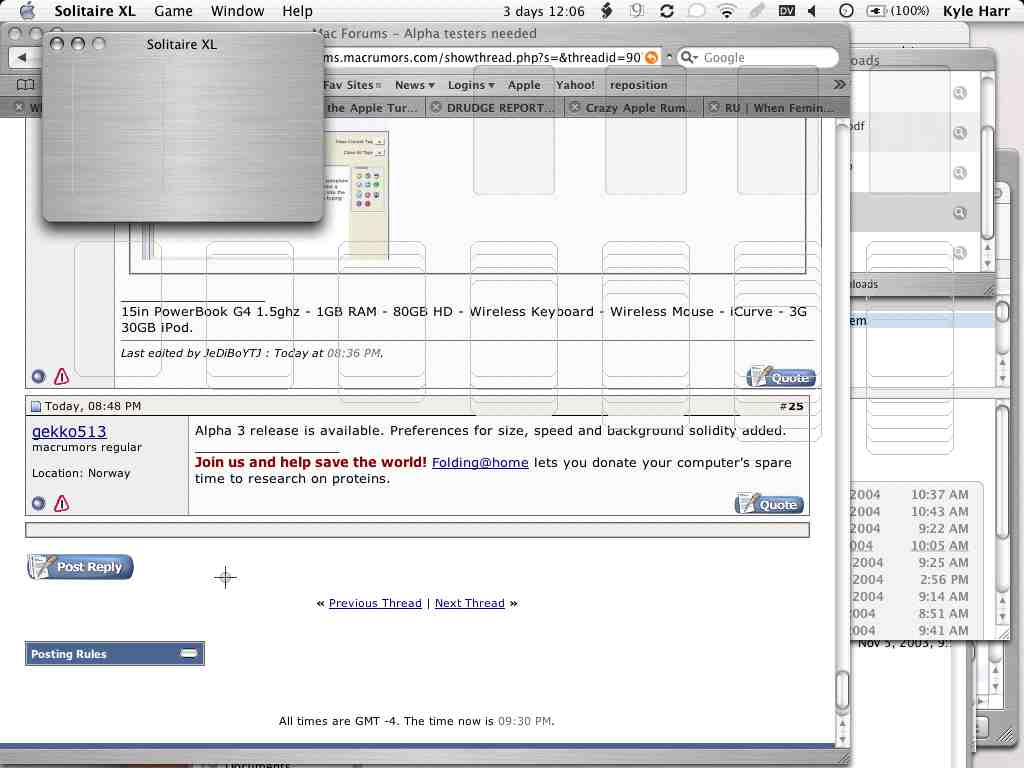Screen dimensions: 1024x768
Task: Open the Logins bookmarks dropdown
Action: 471,85
